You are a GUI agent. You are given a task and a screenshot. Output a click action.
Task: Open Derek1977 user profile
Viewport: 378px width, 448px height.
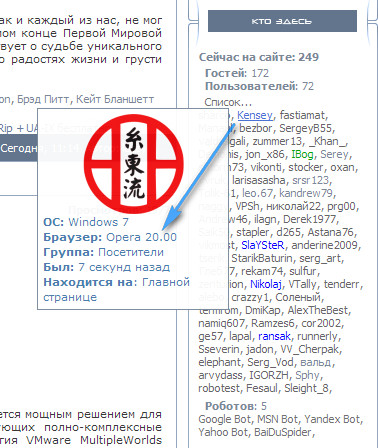(309, 219)
